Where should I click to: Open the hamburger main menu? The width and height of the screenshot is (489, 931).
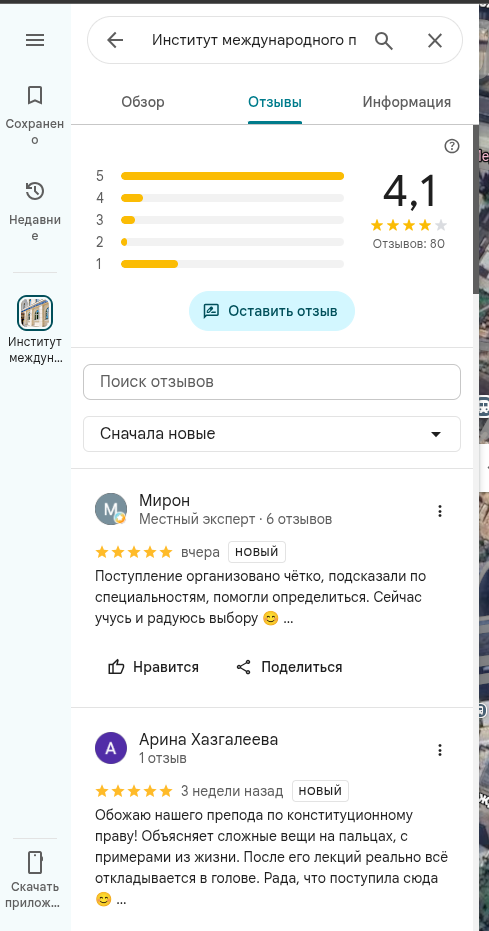35,40
